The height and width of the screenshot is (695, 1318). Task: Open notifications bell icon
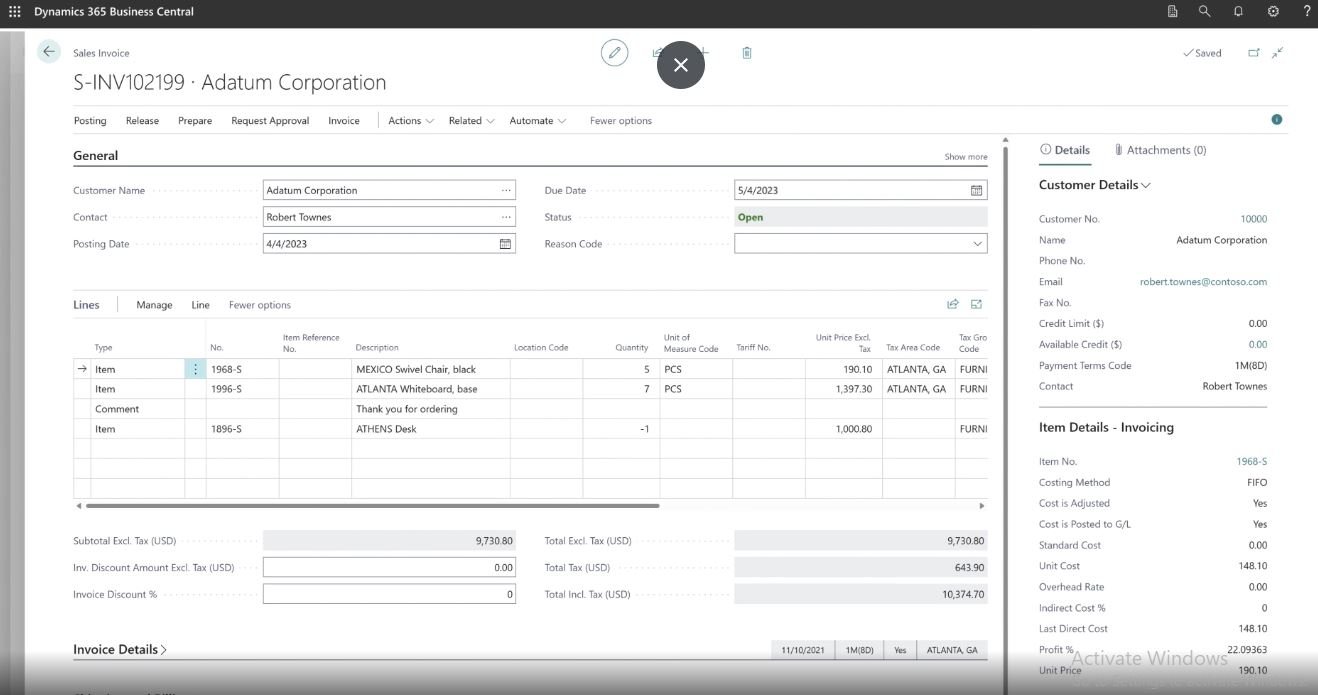coord(1238,12)
